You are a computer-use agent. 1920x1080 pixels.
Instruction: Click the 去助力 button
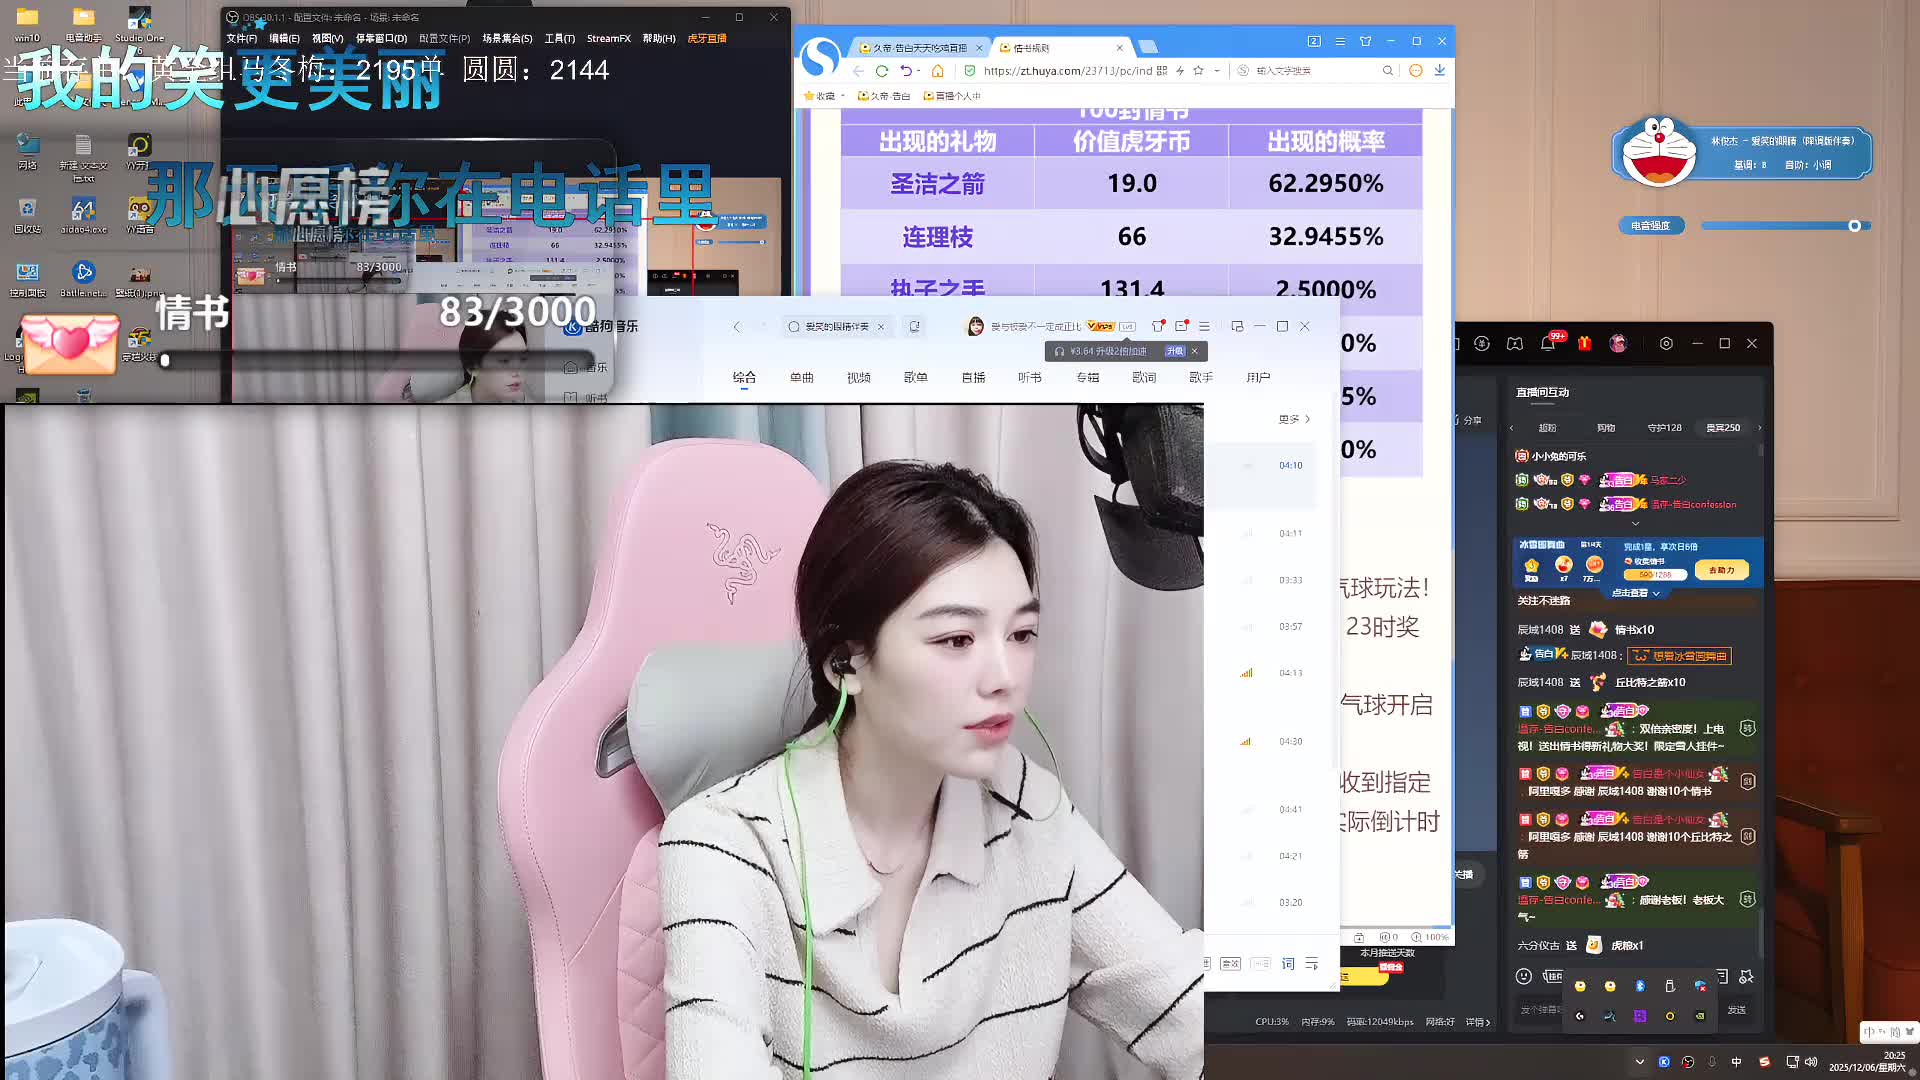(1721, 570)
